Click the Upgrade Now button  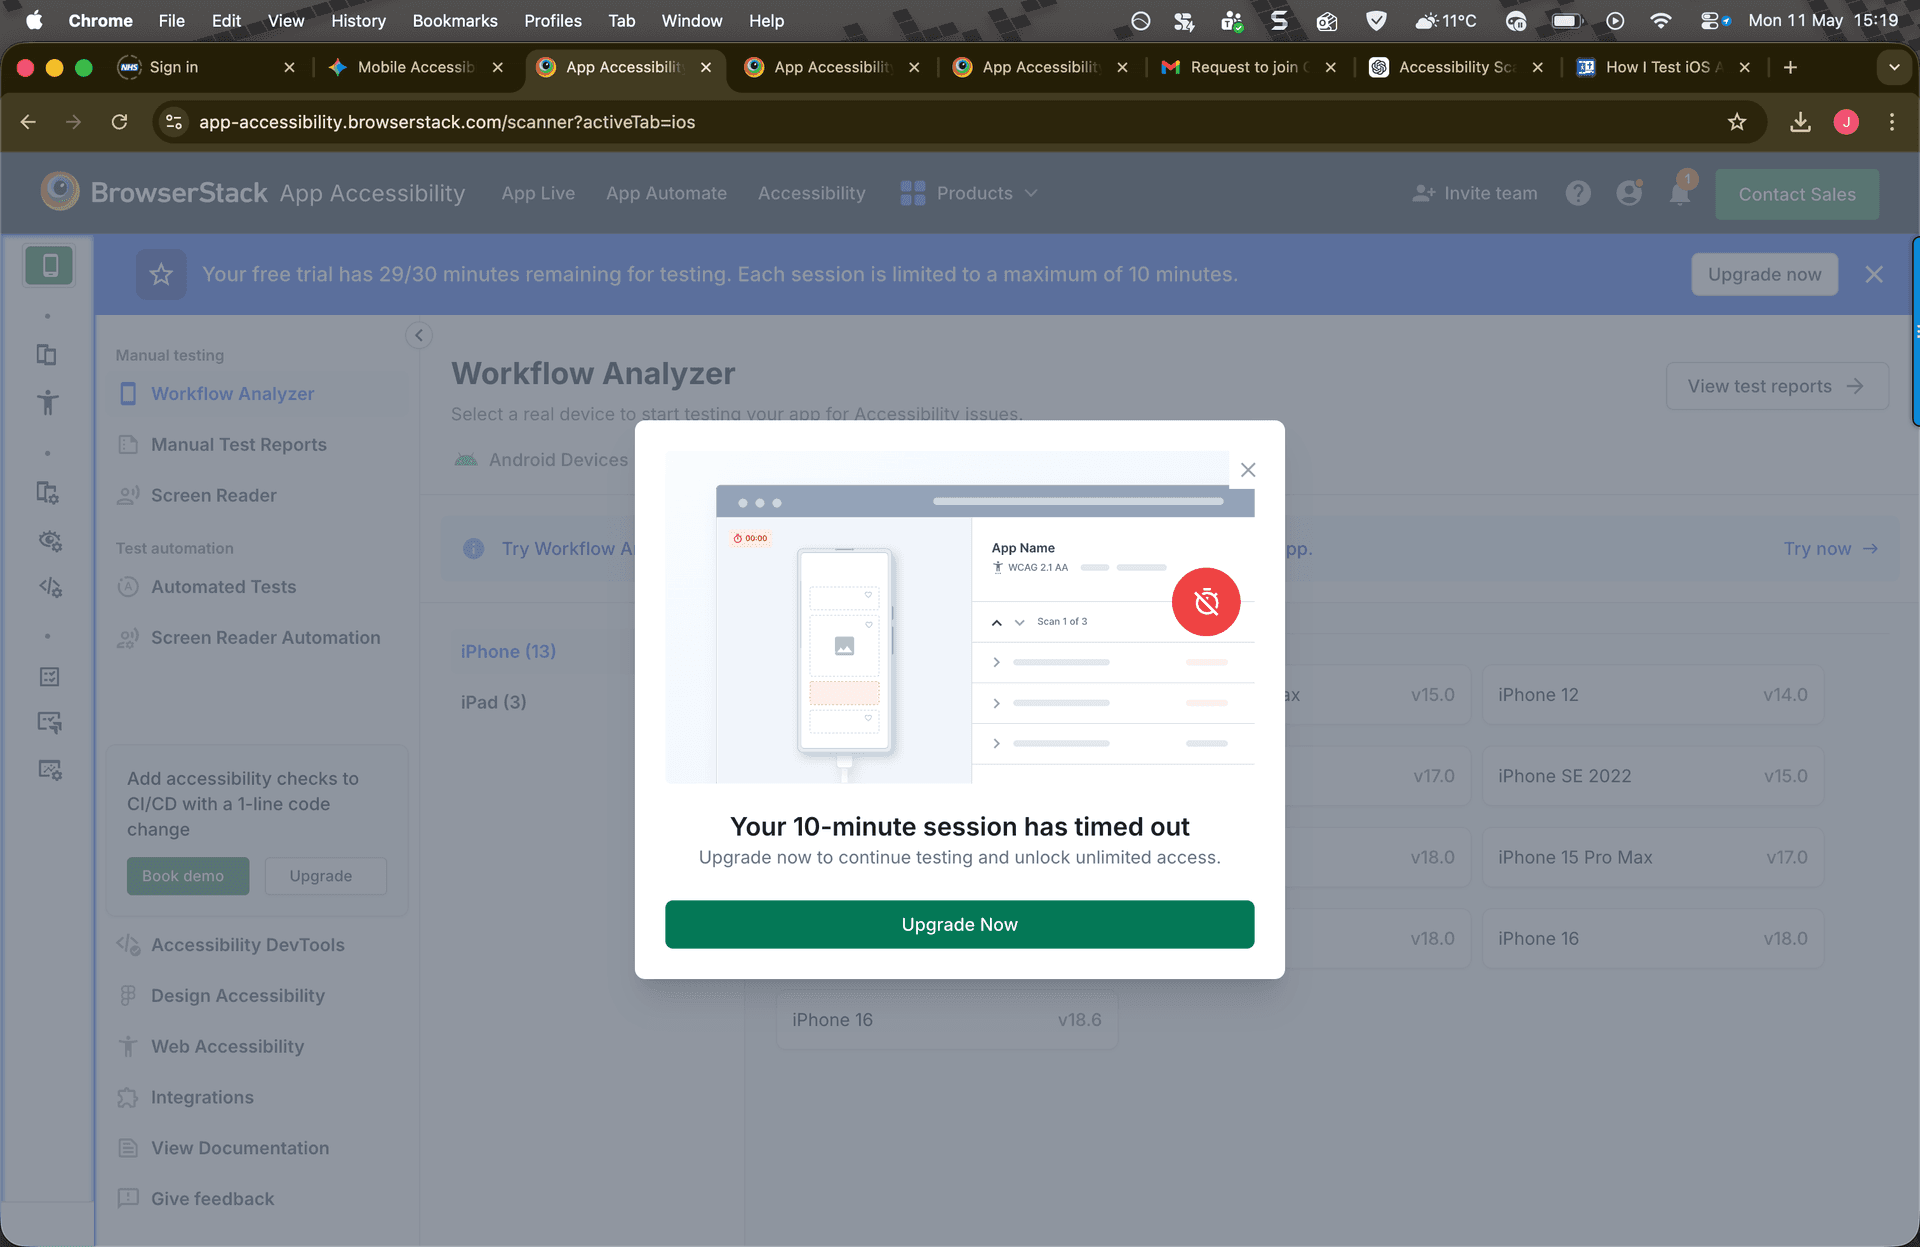click(x=959, y=924)
